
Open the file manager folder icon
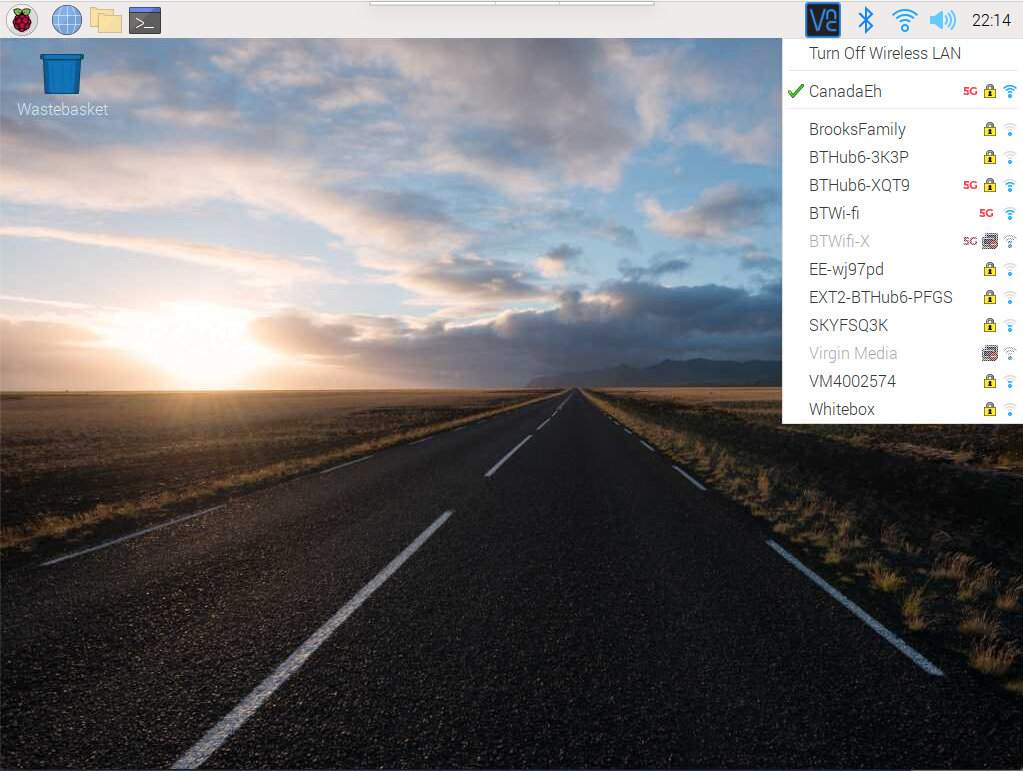[x=106, y=20]
